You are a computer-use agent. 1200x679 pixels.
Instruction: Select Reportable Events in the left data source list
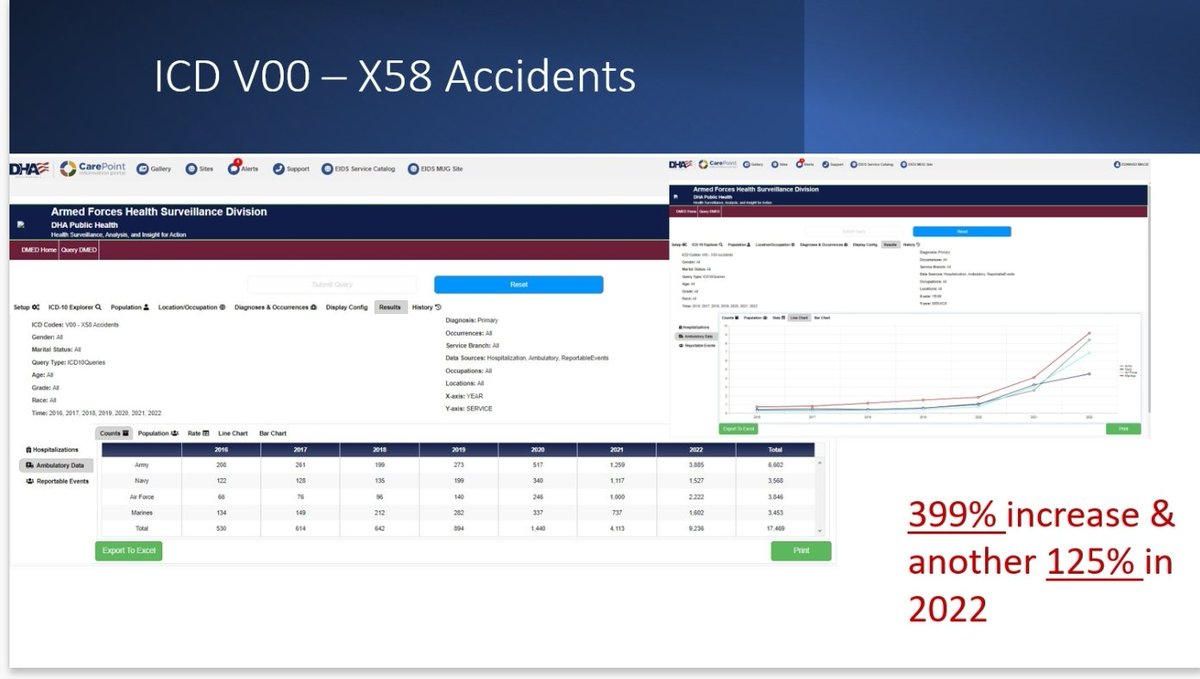tap(56, 481)
